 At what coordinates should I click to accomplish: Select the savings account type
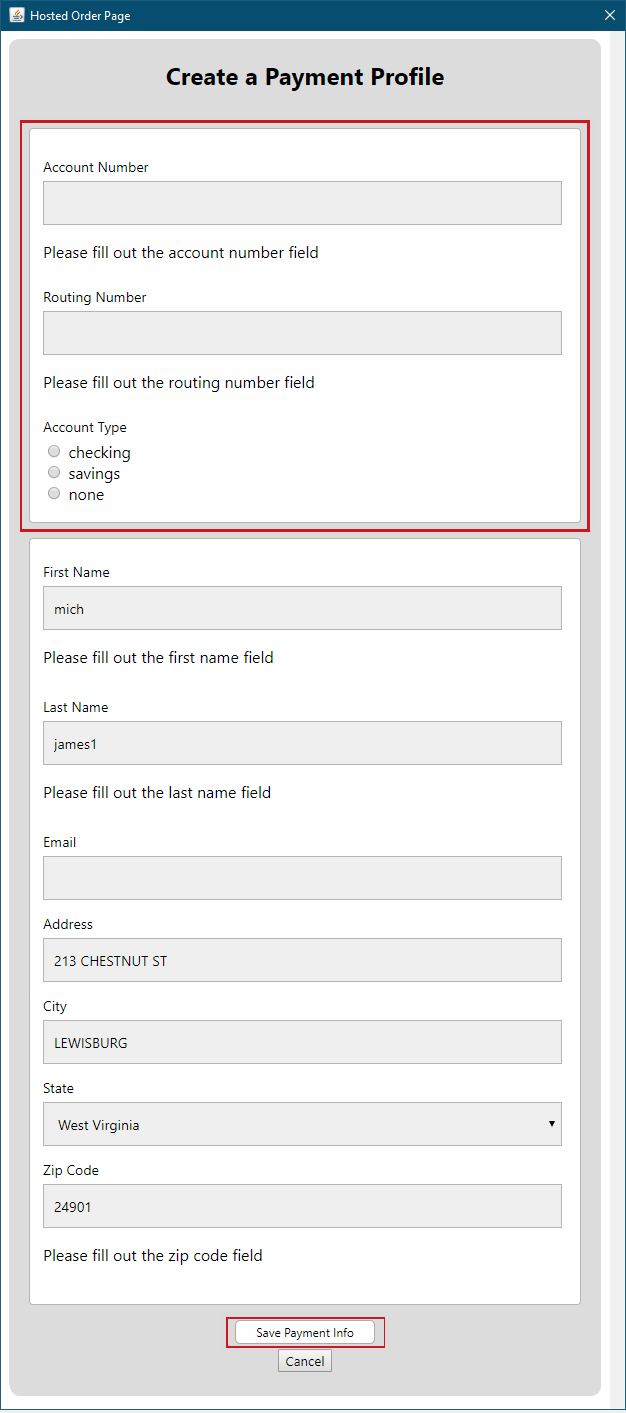pyautogui.click(x=55, y=473)
